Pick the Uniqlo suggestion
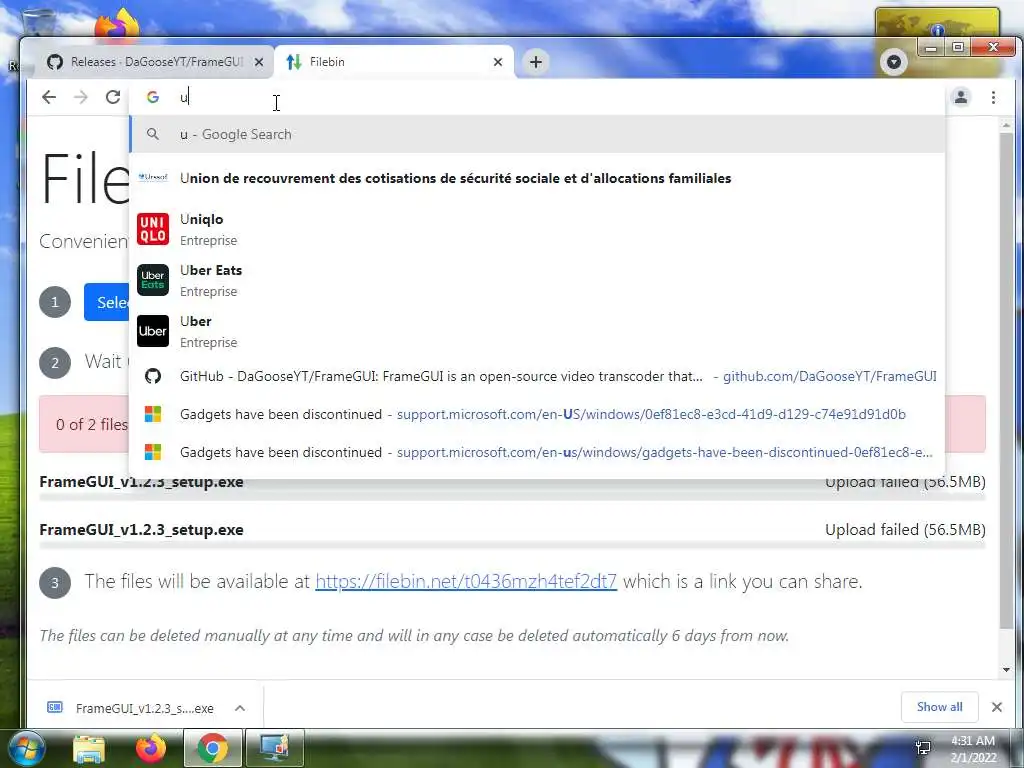This screenshot has height=768, width=1024. tap(537, 229)
